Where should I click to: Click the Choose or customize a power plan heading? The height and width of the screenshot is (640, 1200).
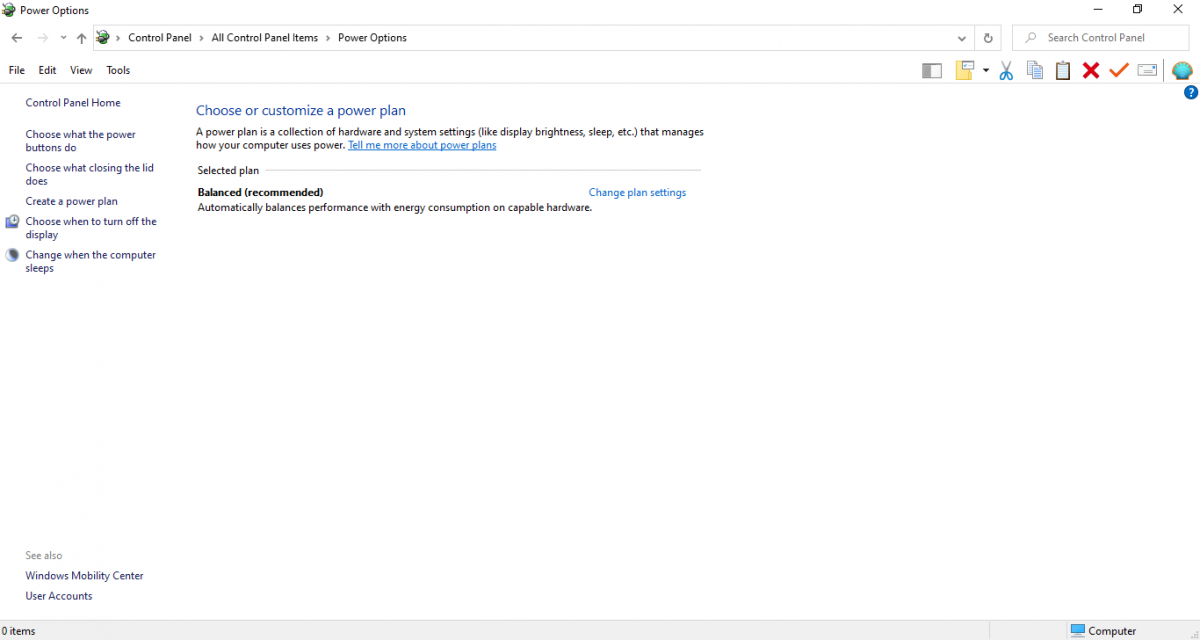click(301, 111)
